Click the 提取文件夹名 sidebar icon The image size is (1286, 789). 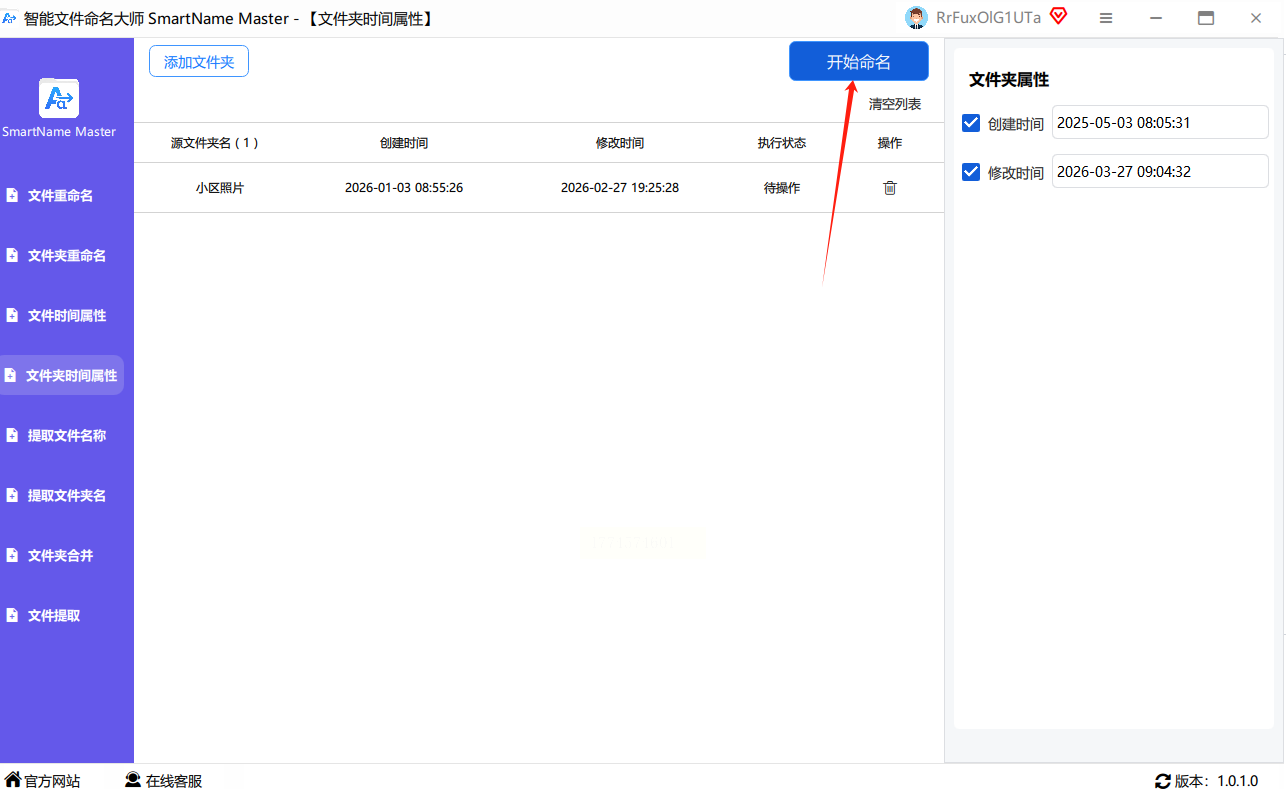point(12,496)
